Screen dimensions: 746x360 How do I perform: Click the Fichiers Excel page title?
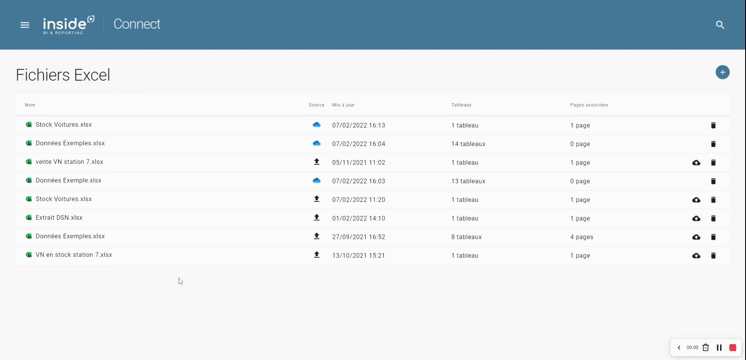(x=63, y=75)
